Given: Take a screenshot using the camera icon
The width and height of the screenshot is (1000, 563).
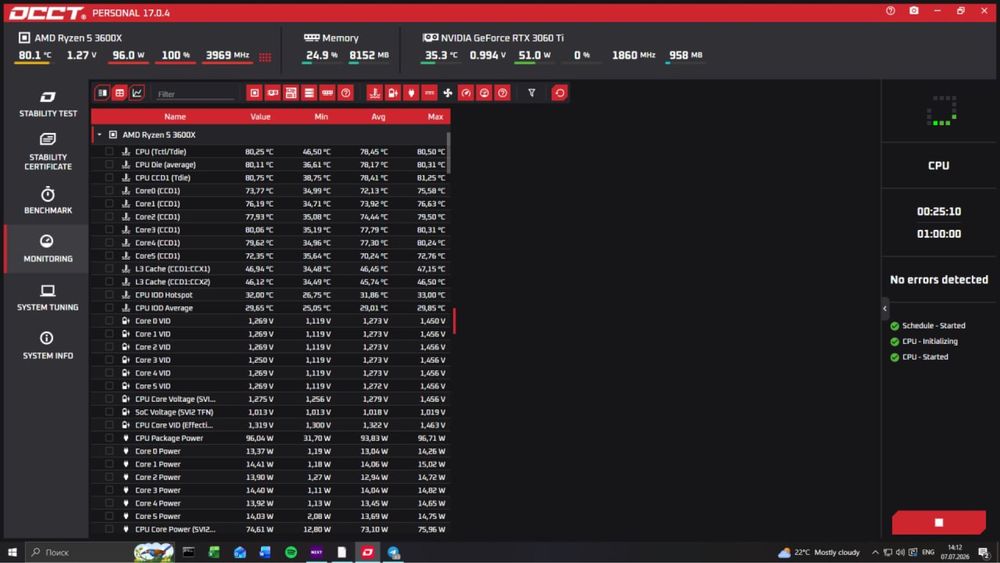Looking at the screenshot, I should pos(914,11).
